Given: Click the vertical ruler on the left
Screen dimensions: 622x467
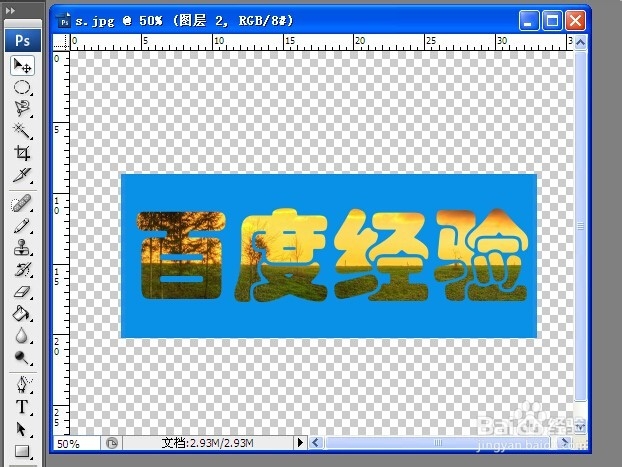Looking at the screenshot, I should [61, 243].
